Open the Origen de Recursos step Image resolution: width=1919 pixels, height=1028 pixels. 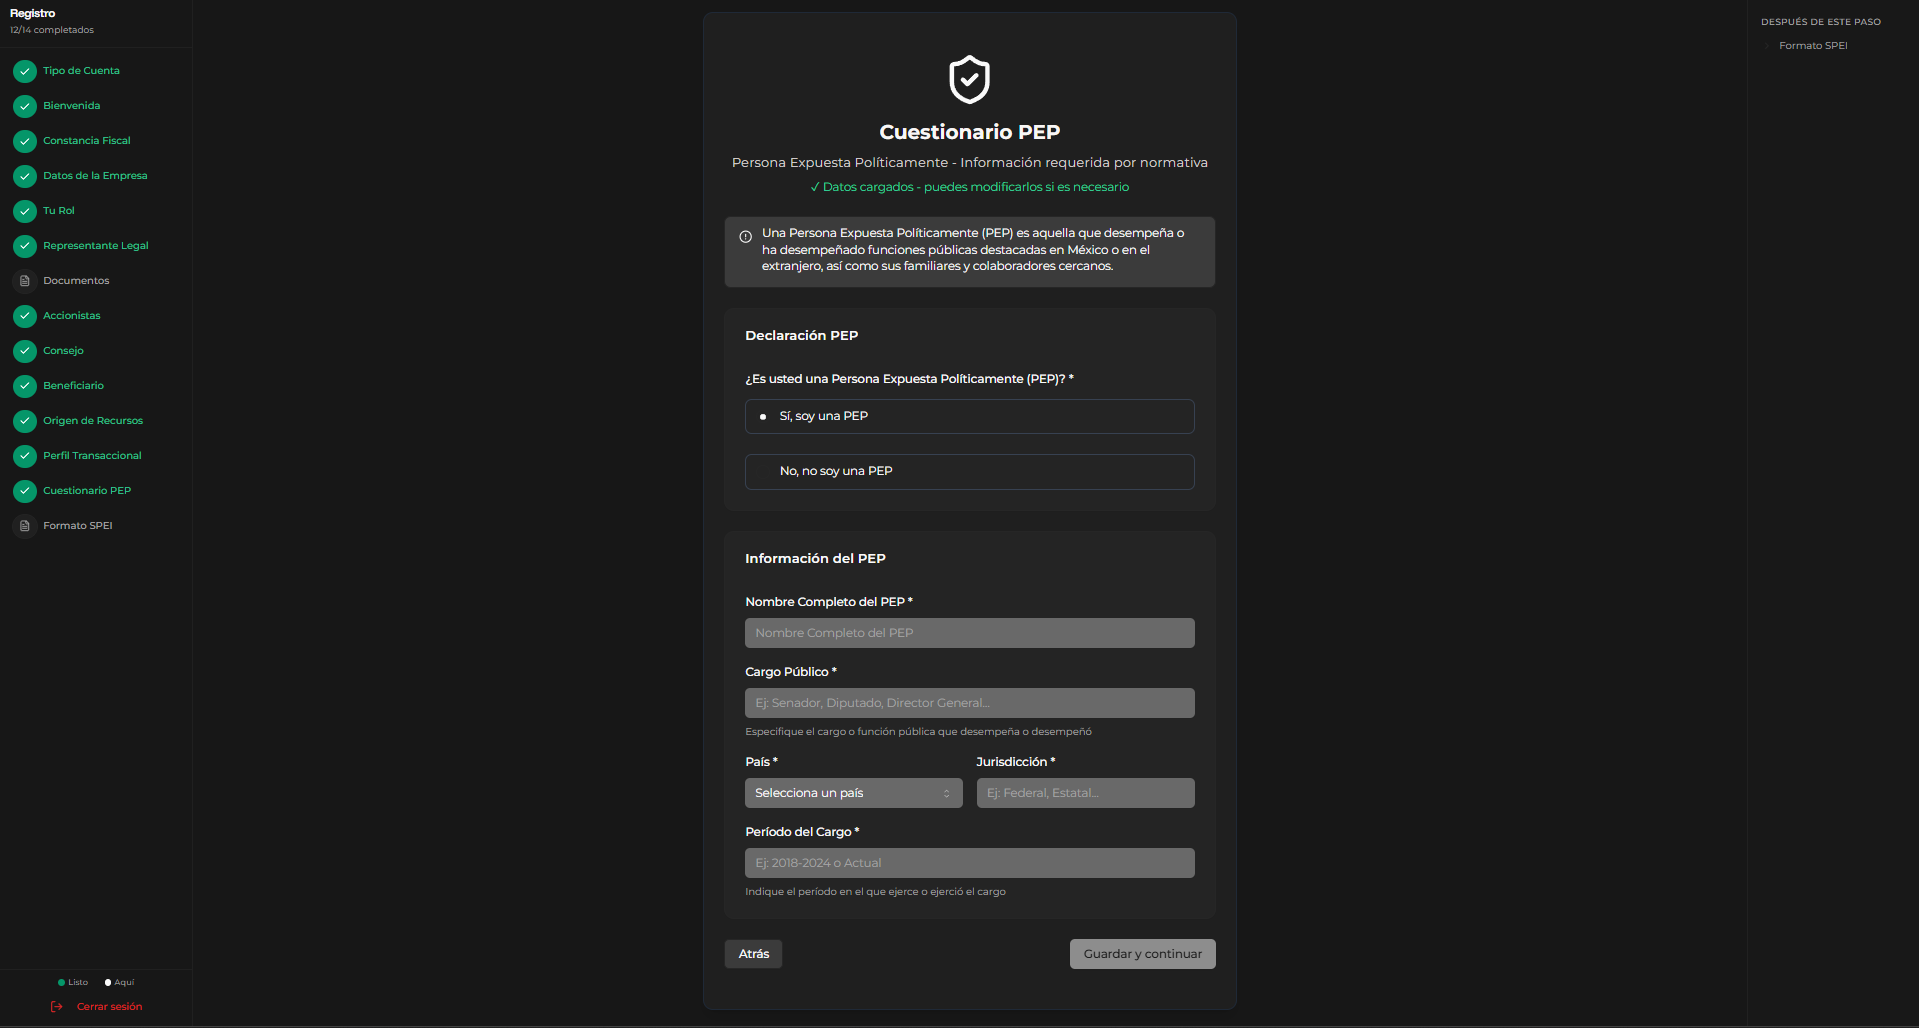click(93, 421)
